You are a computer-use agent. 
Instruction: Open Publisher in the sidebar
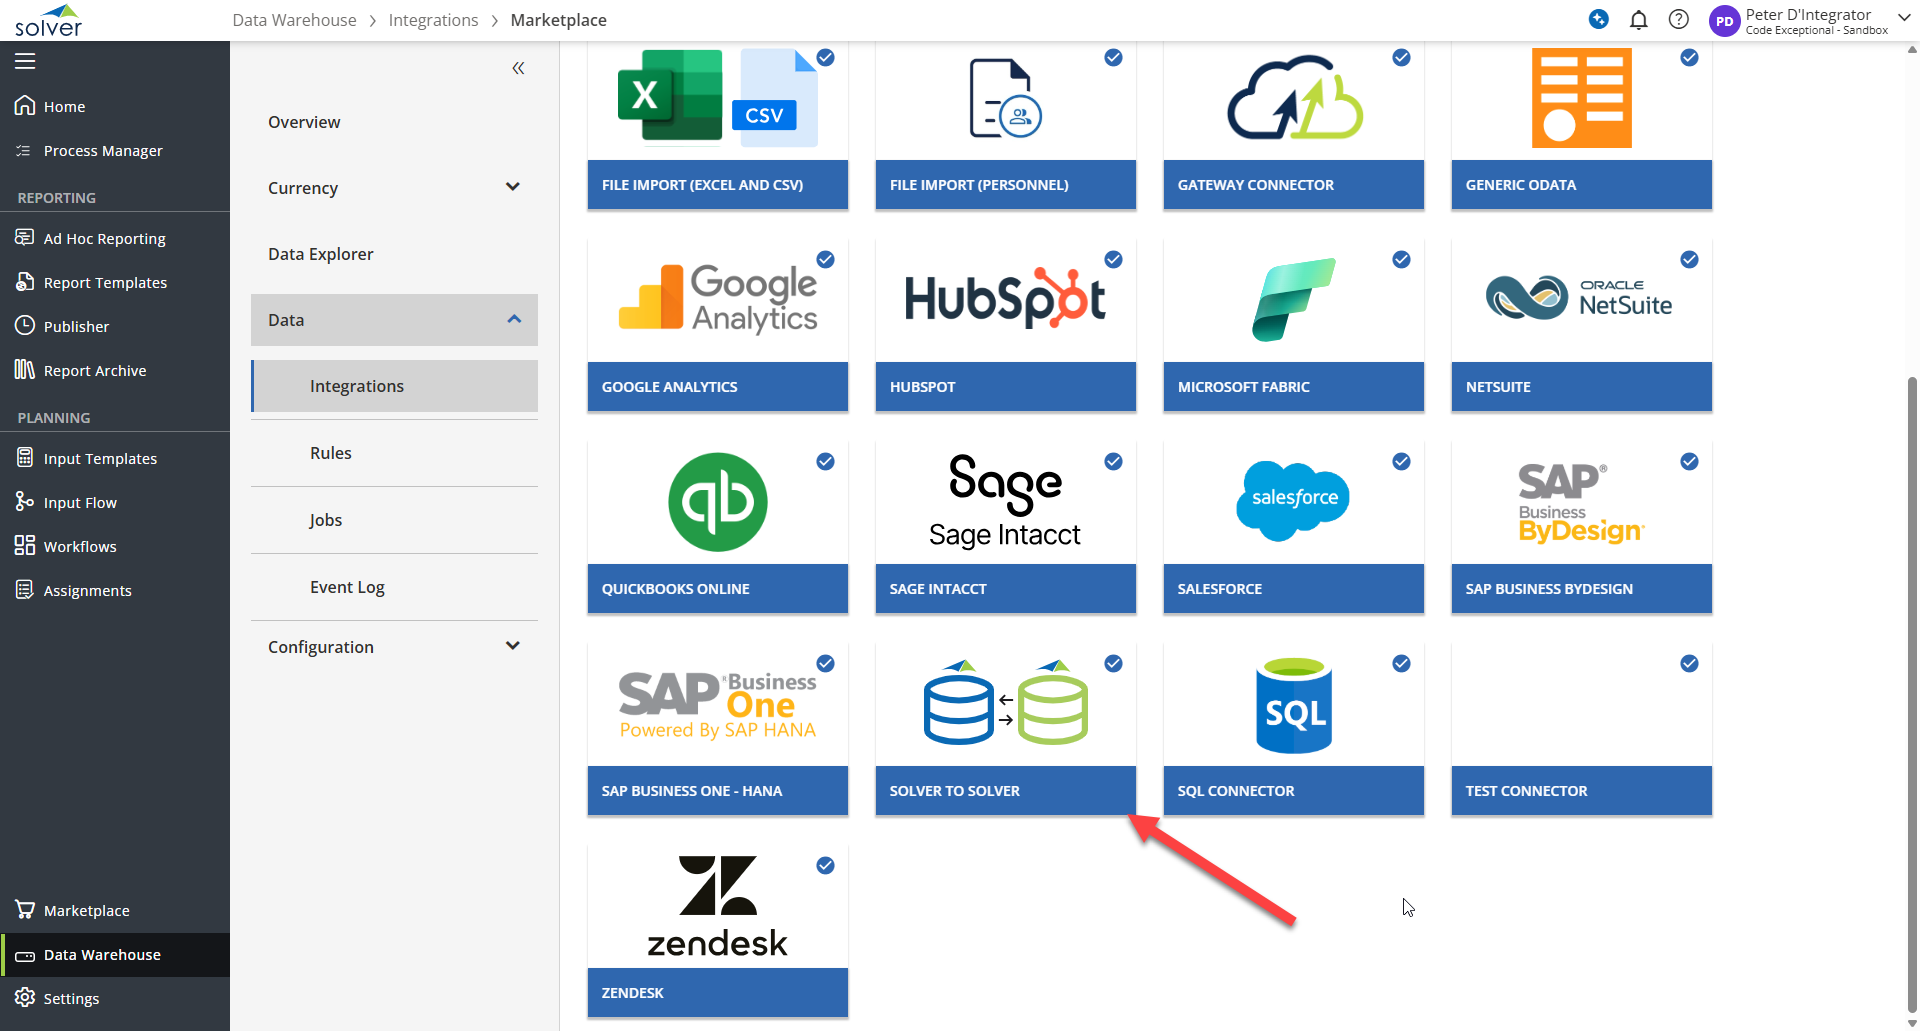pos(115,326)
